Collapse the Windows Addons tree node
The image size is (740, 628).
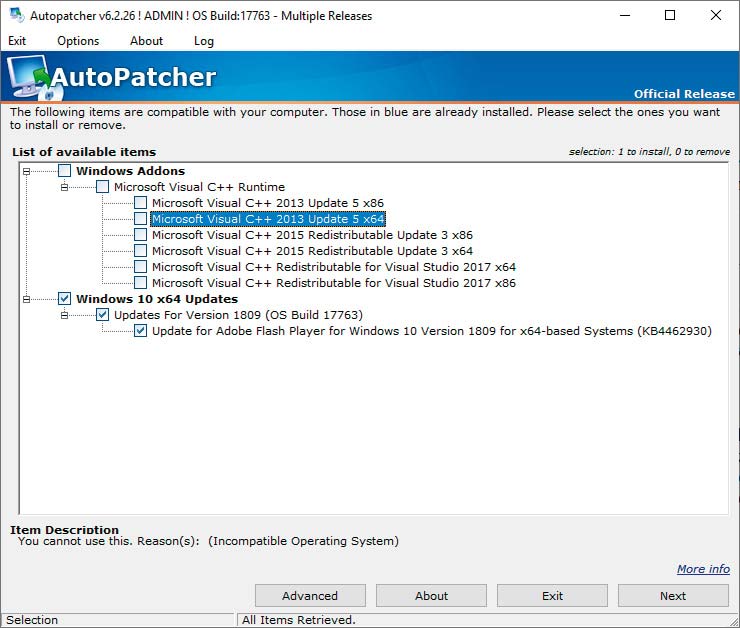[x=26, y=171]
